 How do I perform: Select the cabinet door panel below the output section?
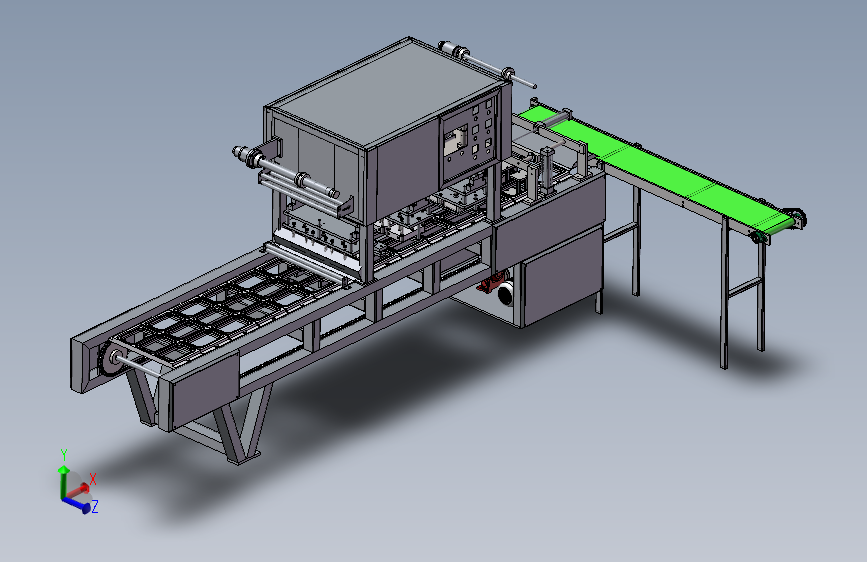561,276
